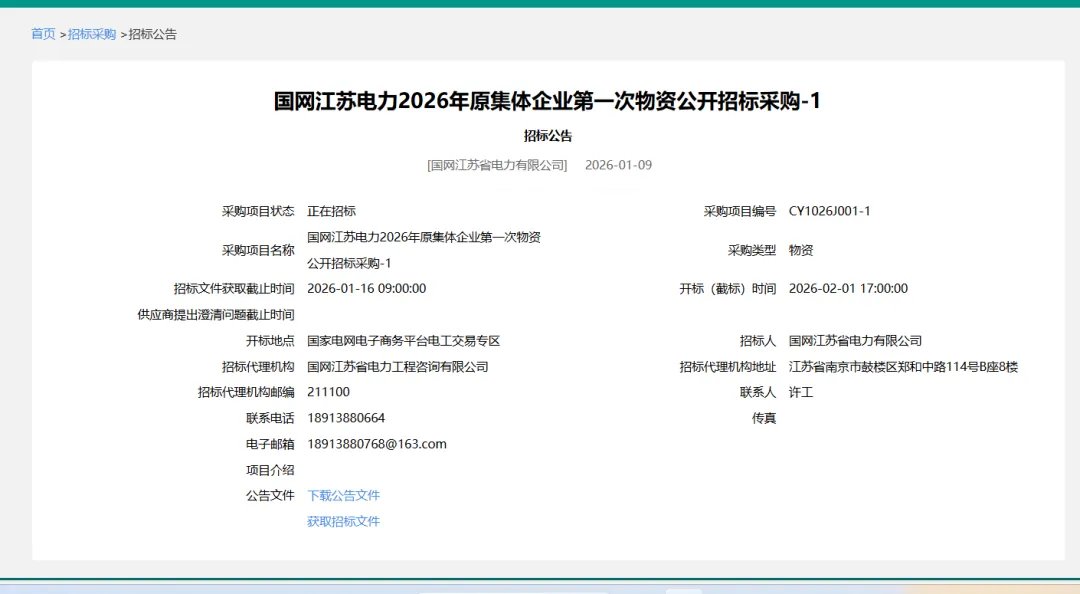The height and width of the screenshot is (594, 1080).
Task: Click agency name 国网江苏省电力工程咨询有限公司
Action: (397, 367)
